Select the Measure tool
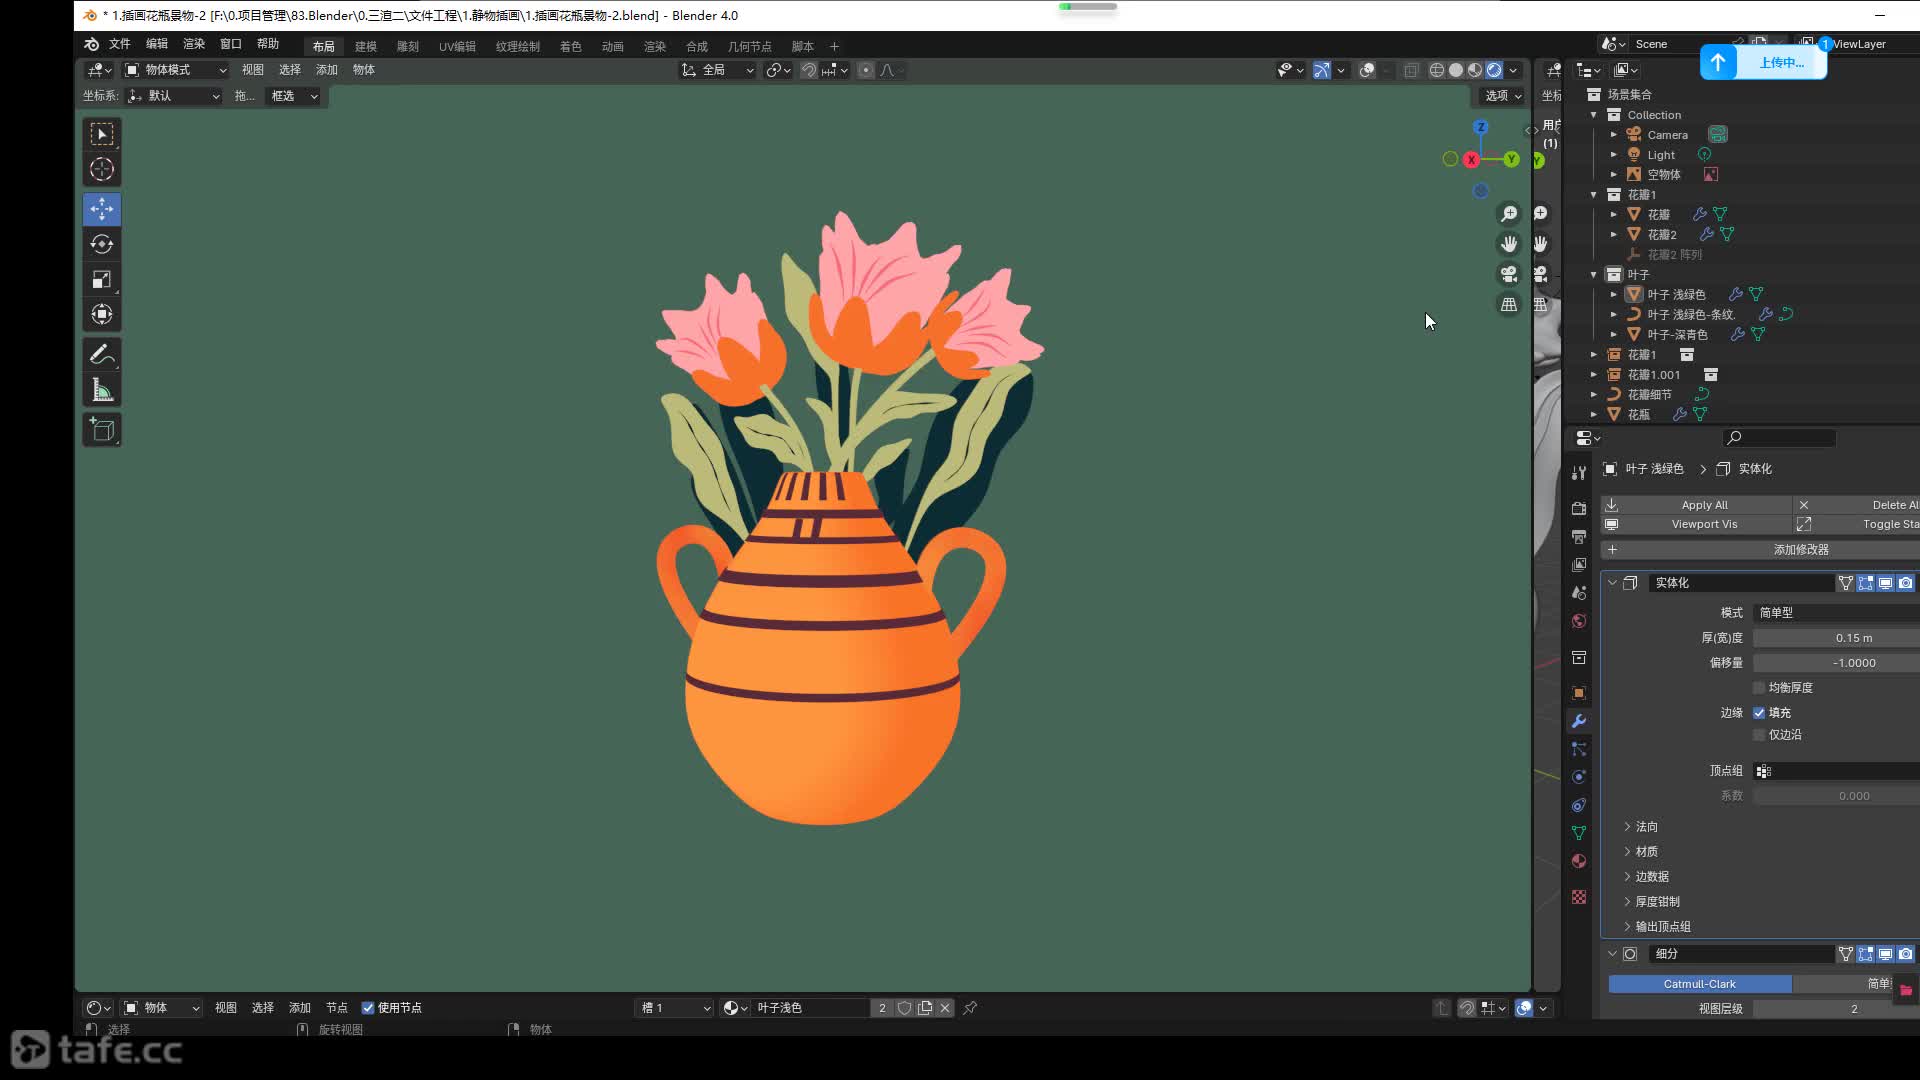Screen dimensions: 1920x1080 (x=102, y=390)
